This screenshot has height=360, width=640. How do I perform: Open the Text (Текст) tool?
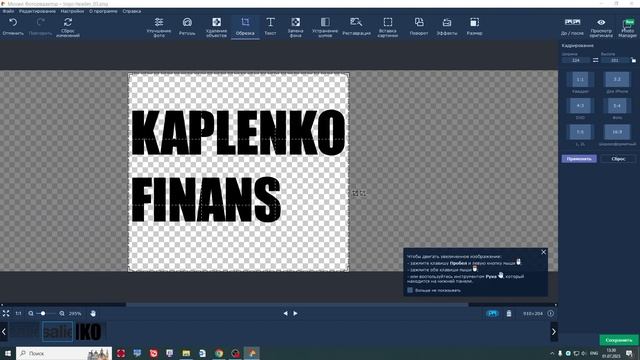[270, 27]
